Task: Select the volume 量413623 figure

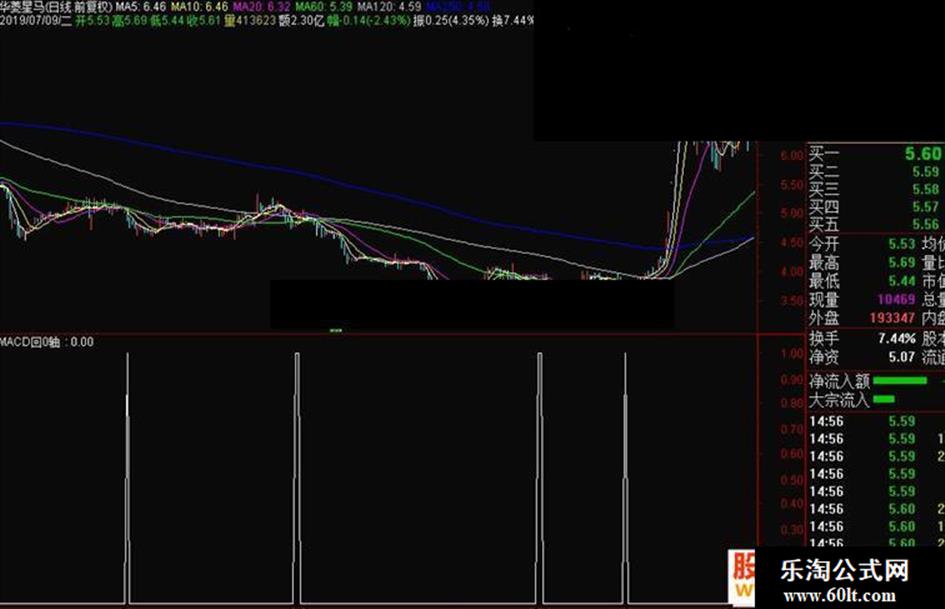Action: [250, 21]
